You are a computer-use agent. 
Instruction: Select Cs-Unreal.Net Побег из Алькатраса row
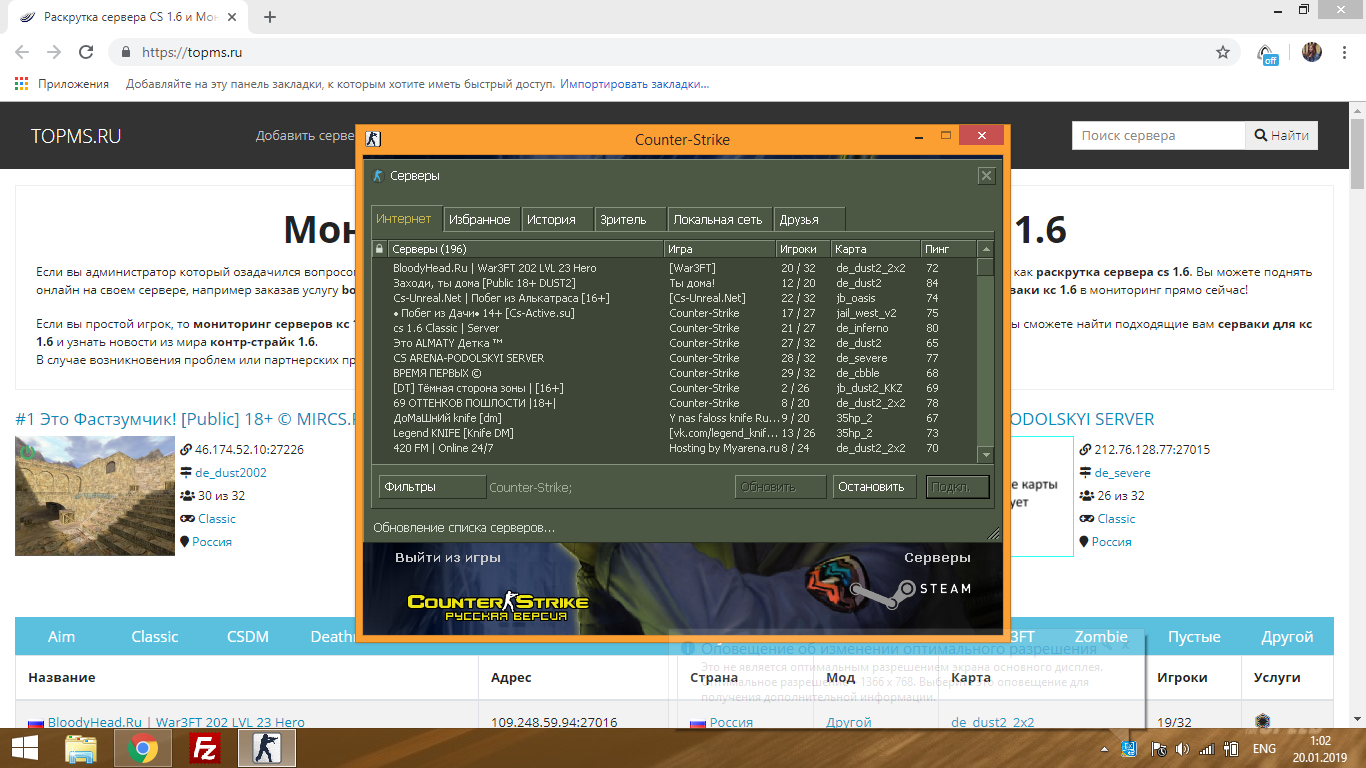pos(673,298)
